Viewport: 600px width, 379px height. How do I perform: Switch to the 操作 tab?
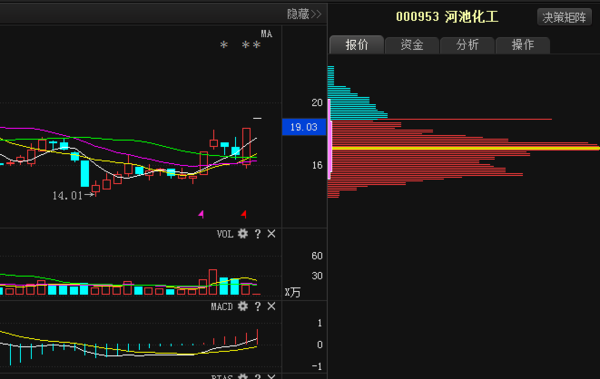[x=523, y=45]
